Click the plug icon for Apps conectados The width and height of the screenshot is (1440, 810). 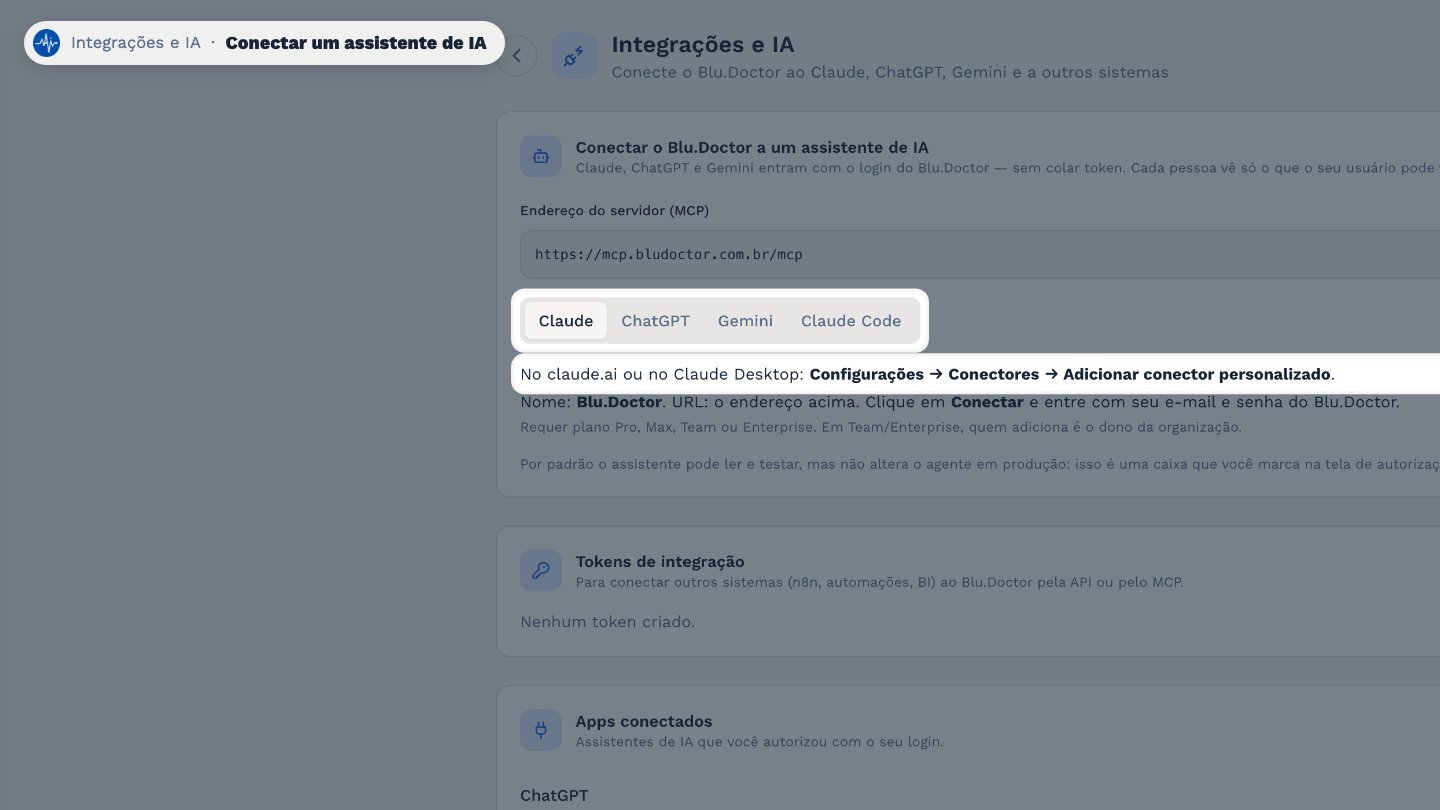(541, 730)
